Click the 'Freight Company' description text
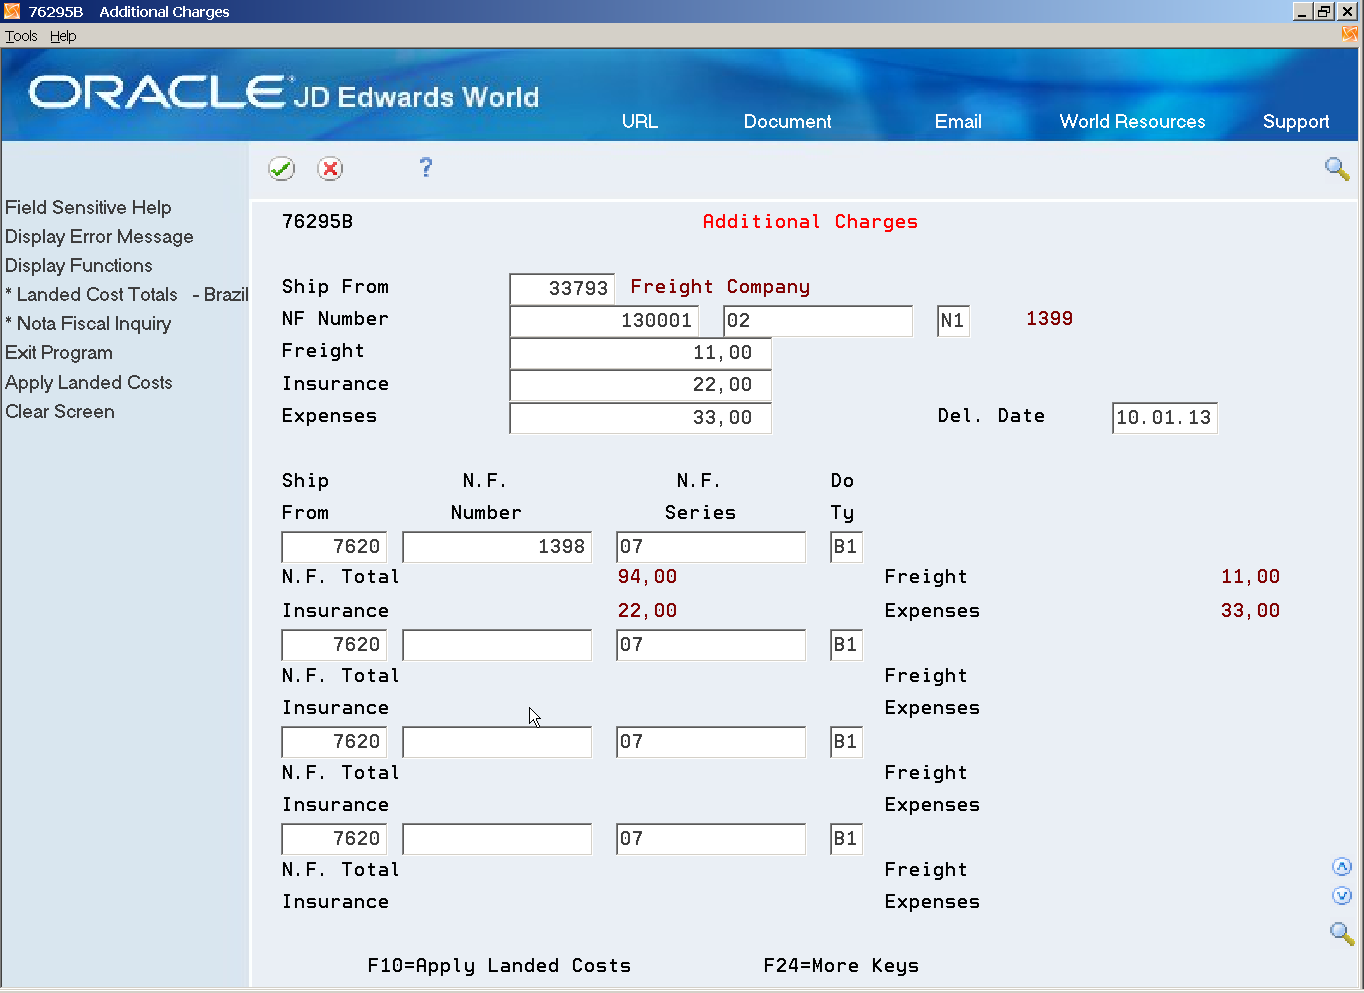 coord(720,286)
